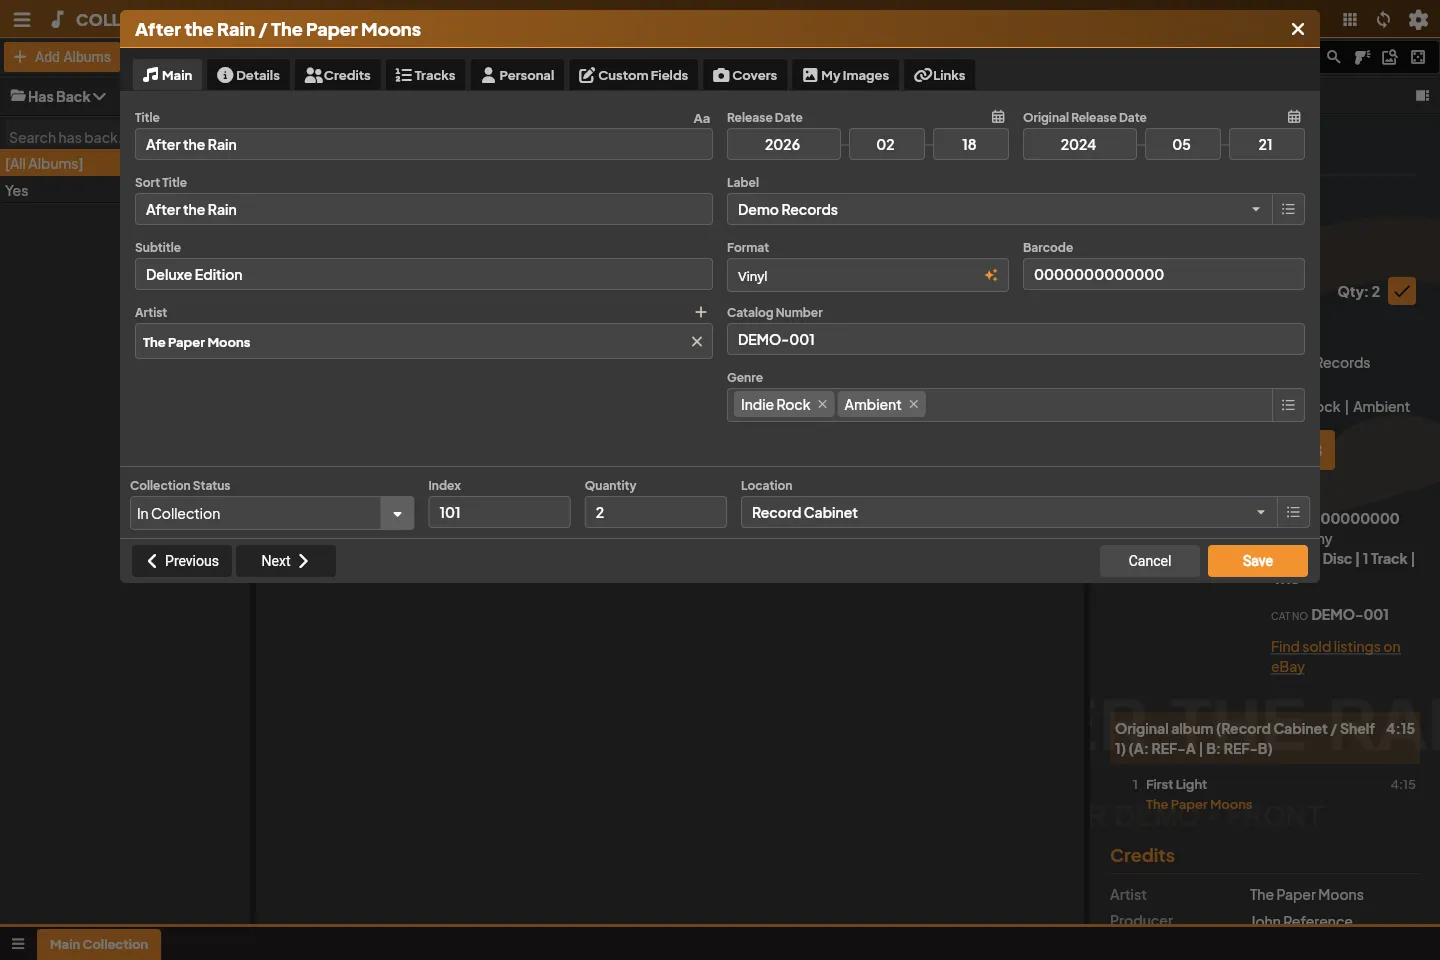Screen dimensions: 1440x960
Task: Click the Barcode input field
Action: tap(1164, 274)
